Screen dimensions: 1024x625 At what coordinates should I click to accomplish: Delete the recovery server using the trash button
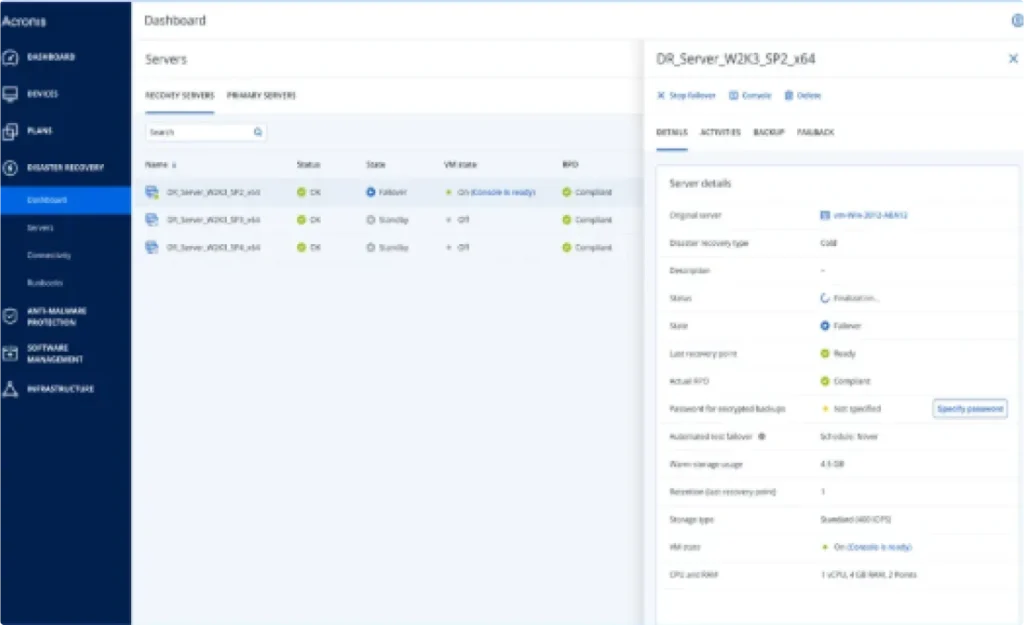pyautogui.click(x=802, y=95)
